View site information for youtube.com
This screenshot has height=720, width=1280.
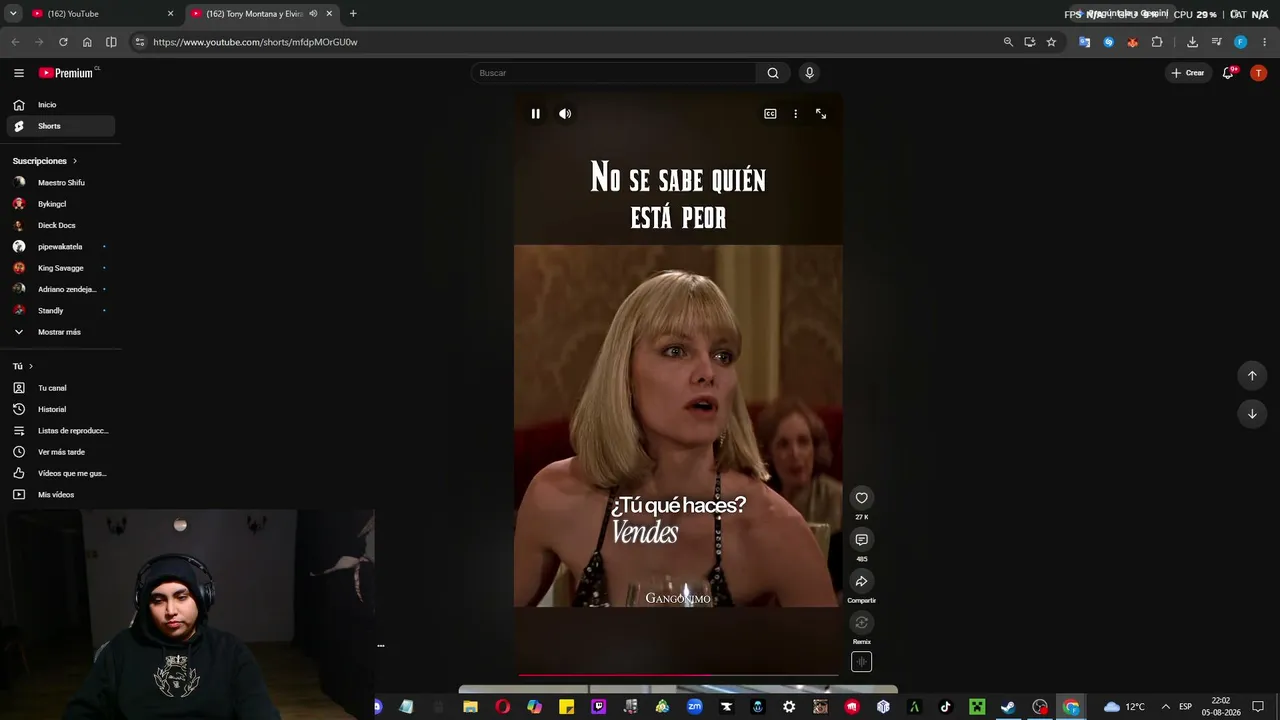pyautogui.click(x=140, y=42)
